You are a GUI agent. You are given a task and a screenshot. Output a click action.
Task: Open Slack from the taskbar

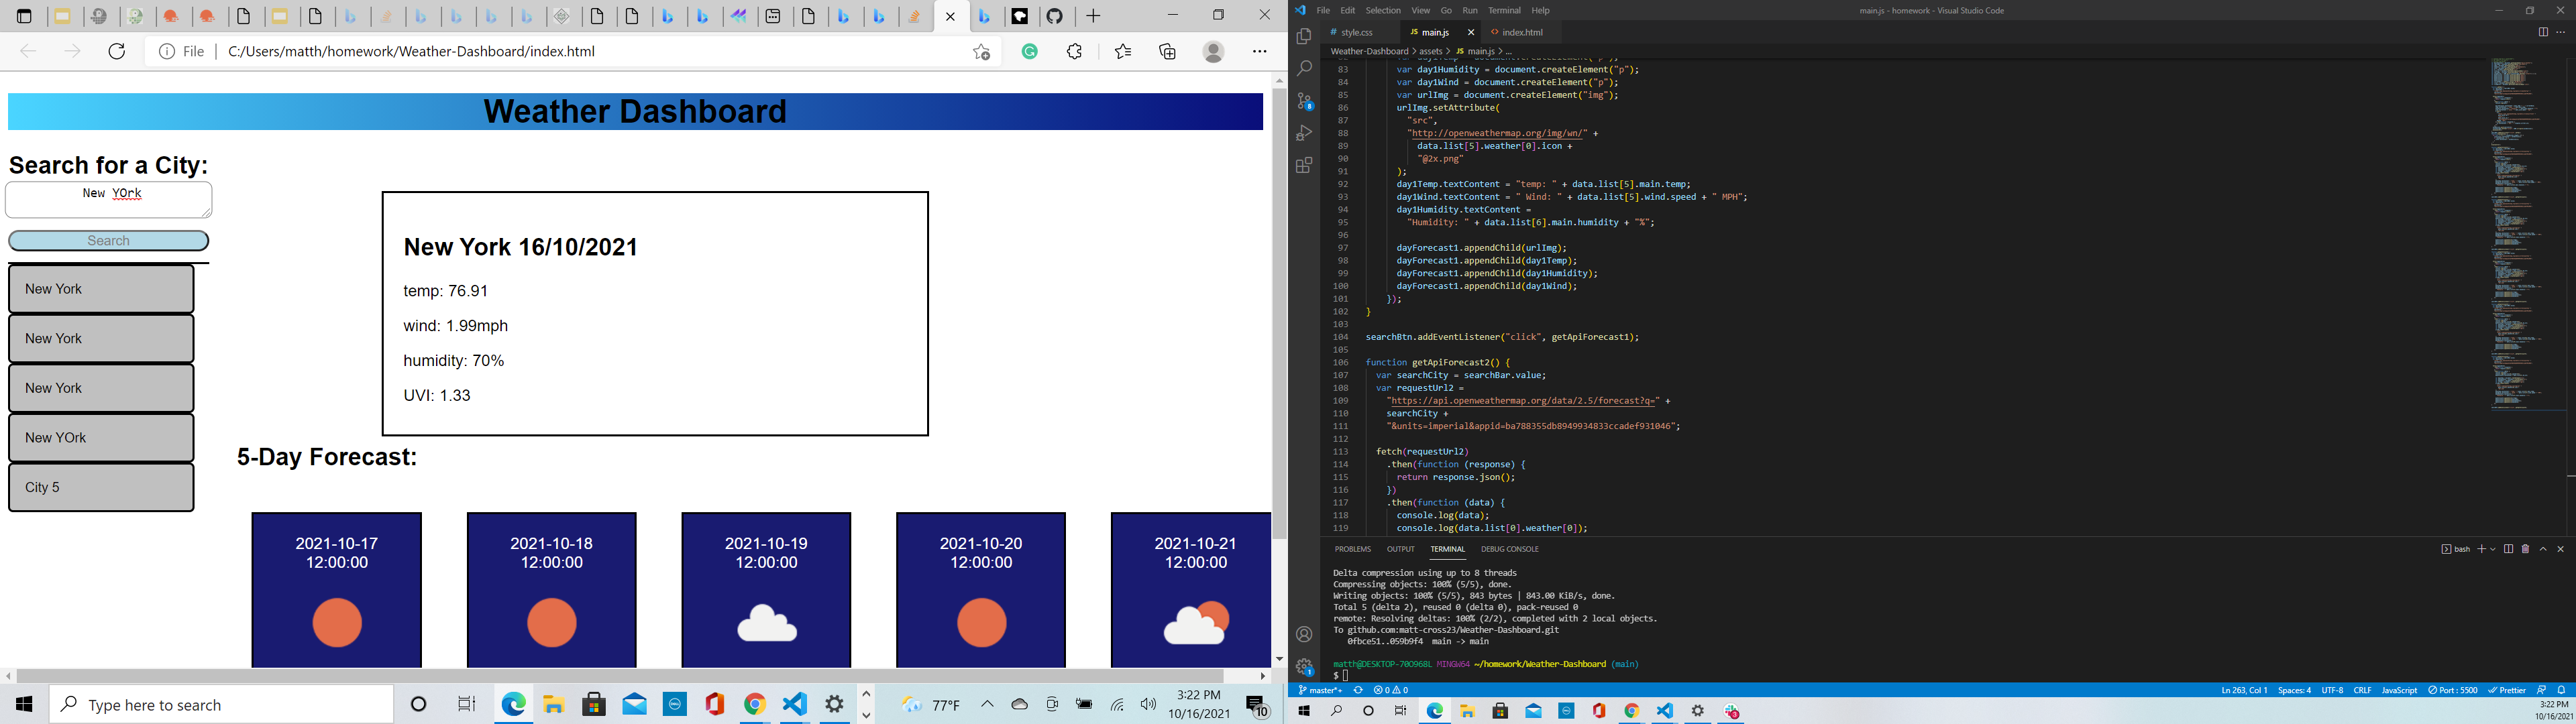click(x=1732, y=711)
